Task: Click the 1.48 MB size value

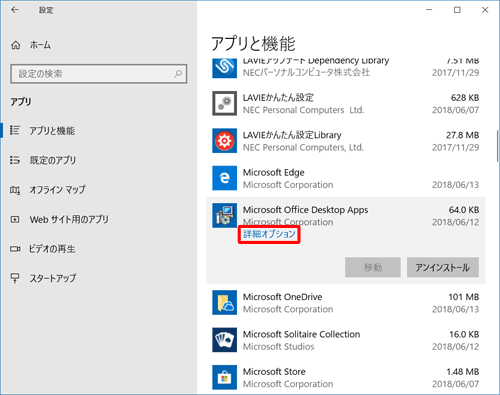Action: pyautogui.click(x=463, y=371)
